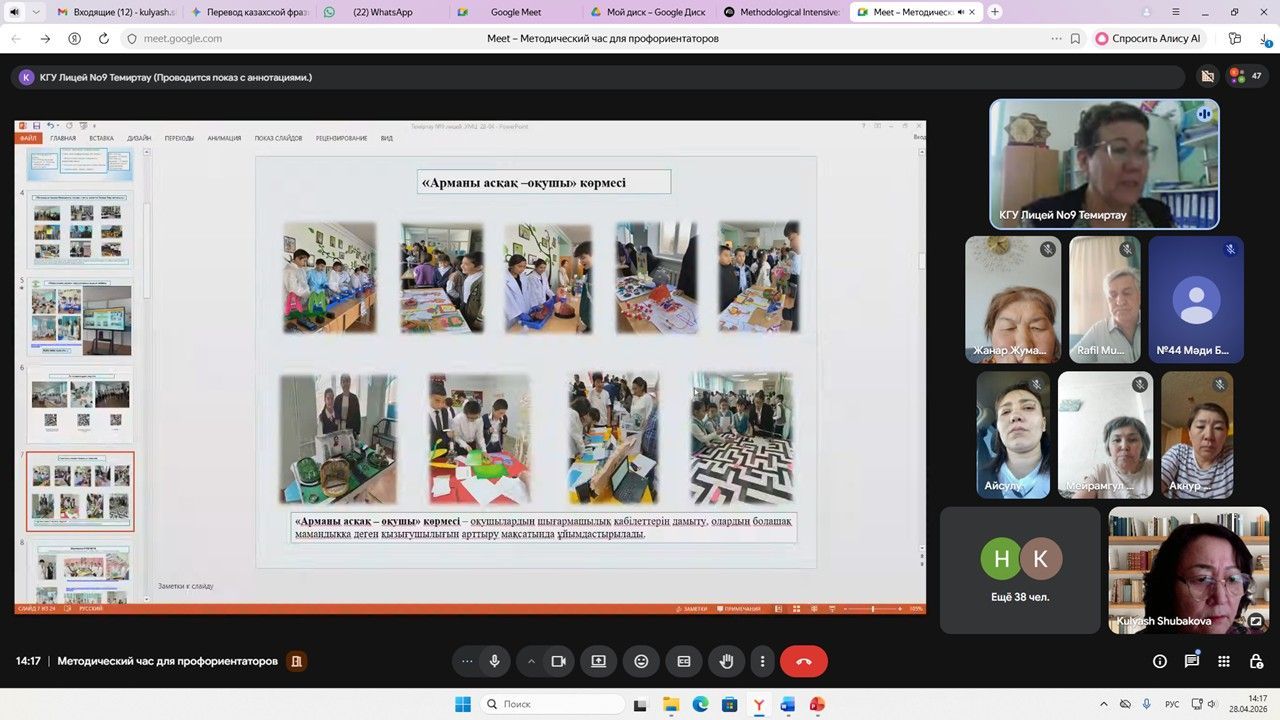Click the share screen icon
The width and height of the screenshot is (1280, 720).
click(598, 661)
